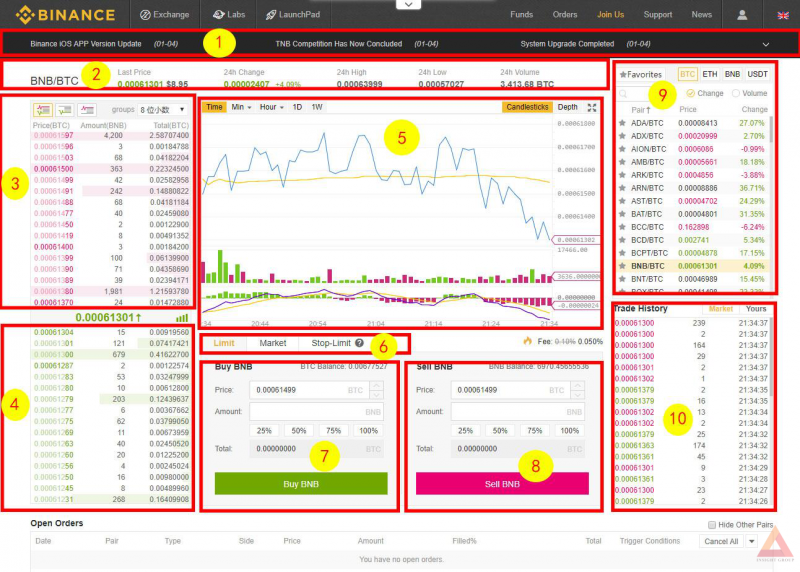The image size is (800, 572).
Task: Star the BCC/BTC pair
Action: [622, 227]
